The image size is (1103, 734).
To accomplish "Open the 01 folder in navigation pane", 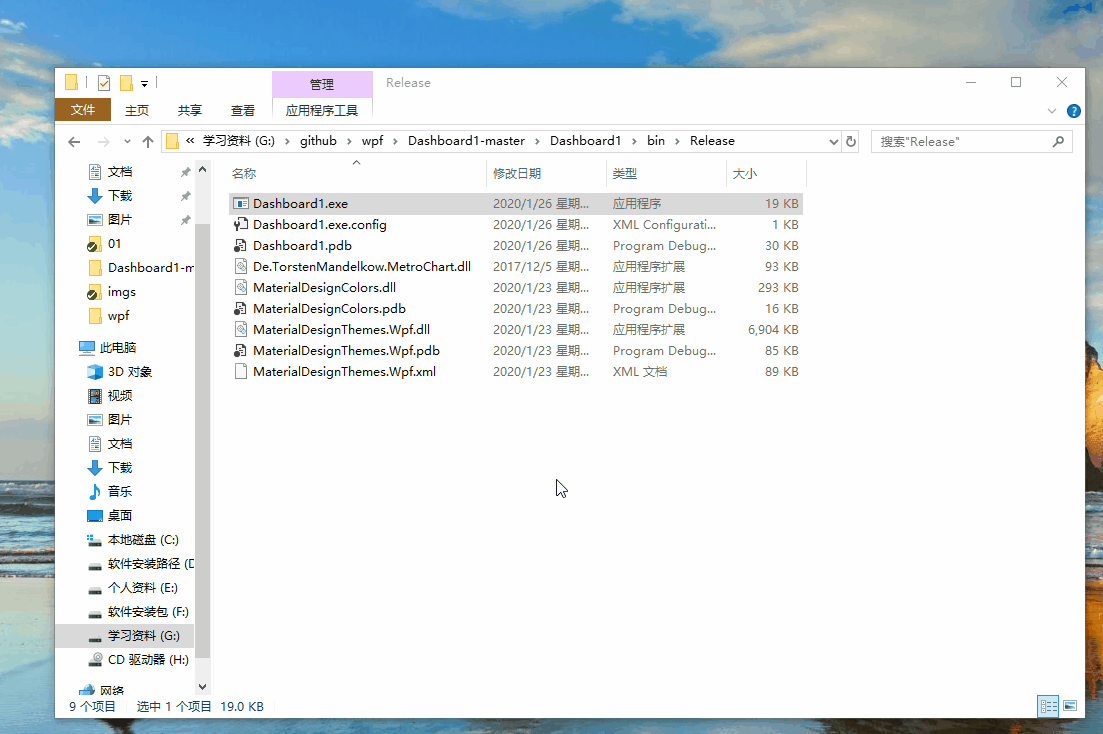I will [x=114, y=243].
